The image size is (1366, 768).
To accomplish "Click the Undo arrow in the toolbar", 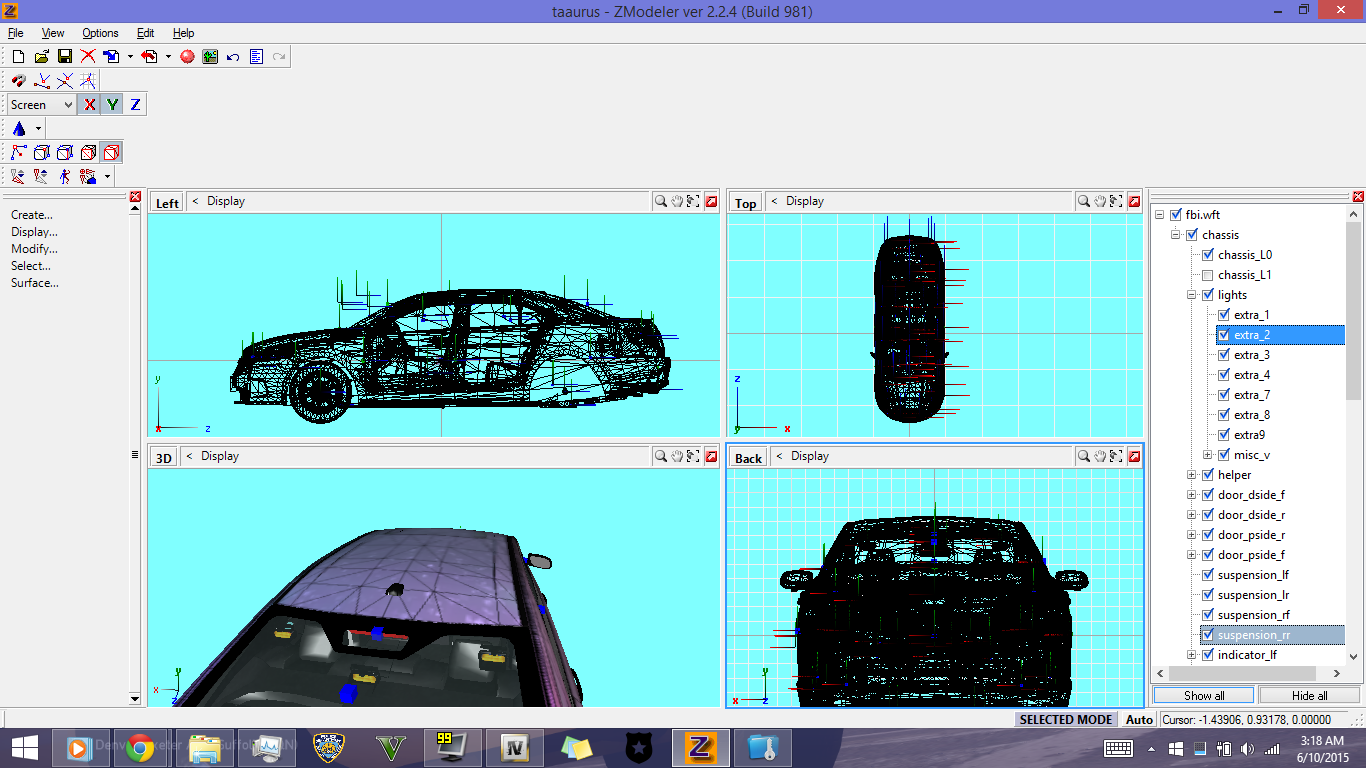I will [232, 57].
